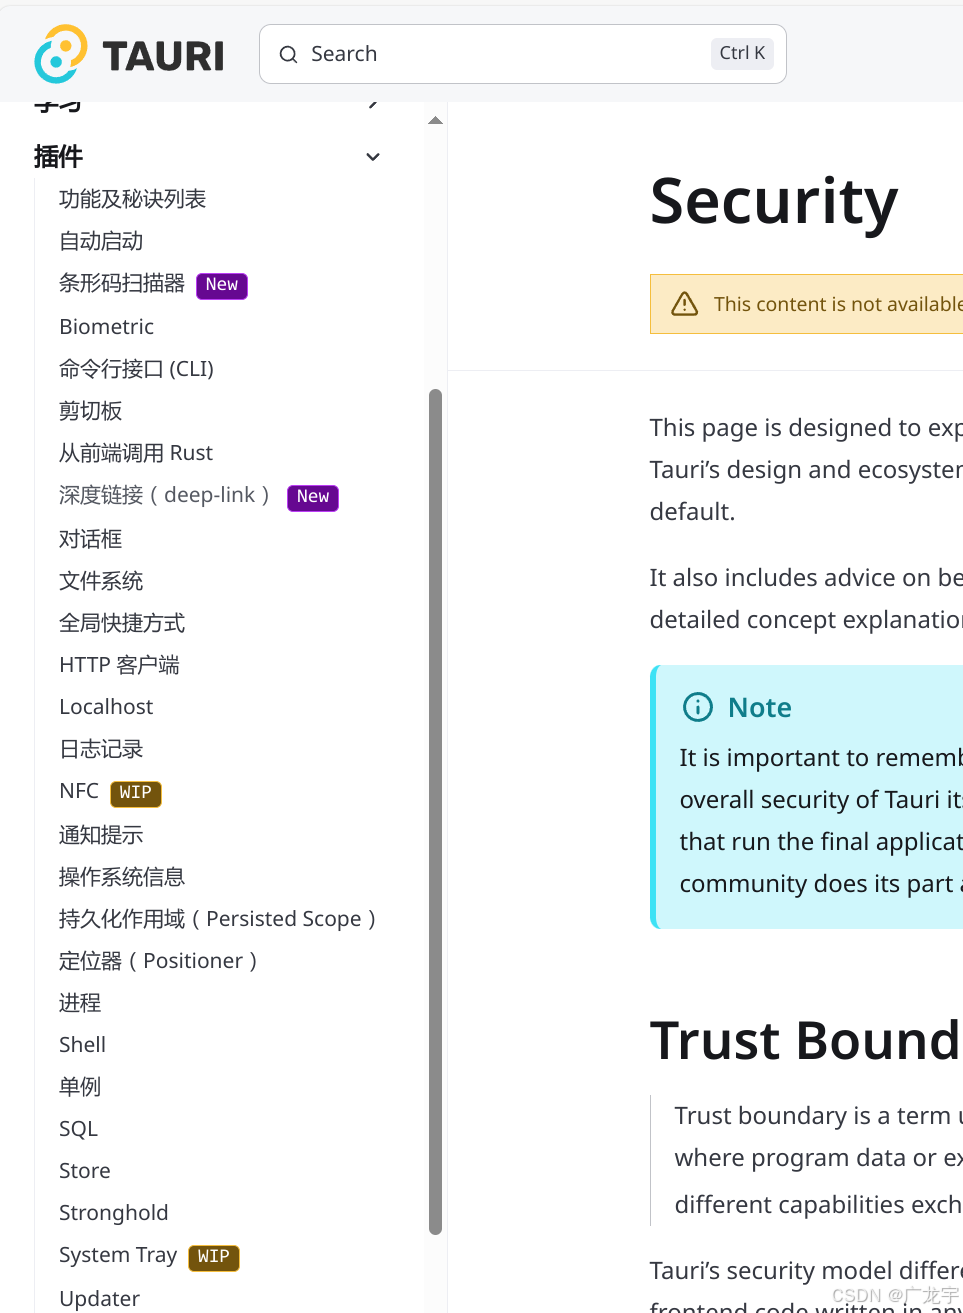This screenshot has width=963, height=1313.
Task: Go to the Stronghold plugin page
Action: tap(114, 1213)
